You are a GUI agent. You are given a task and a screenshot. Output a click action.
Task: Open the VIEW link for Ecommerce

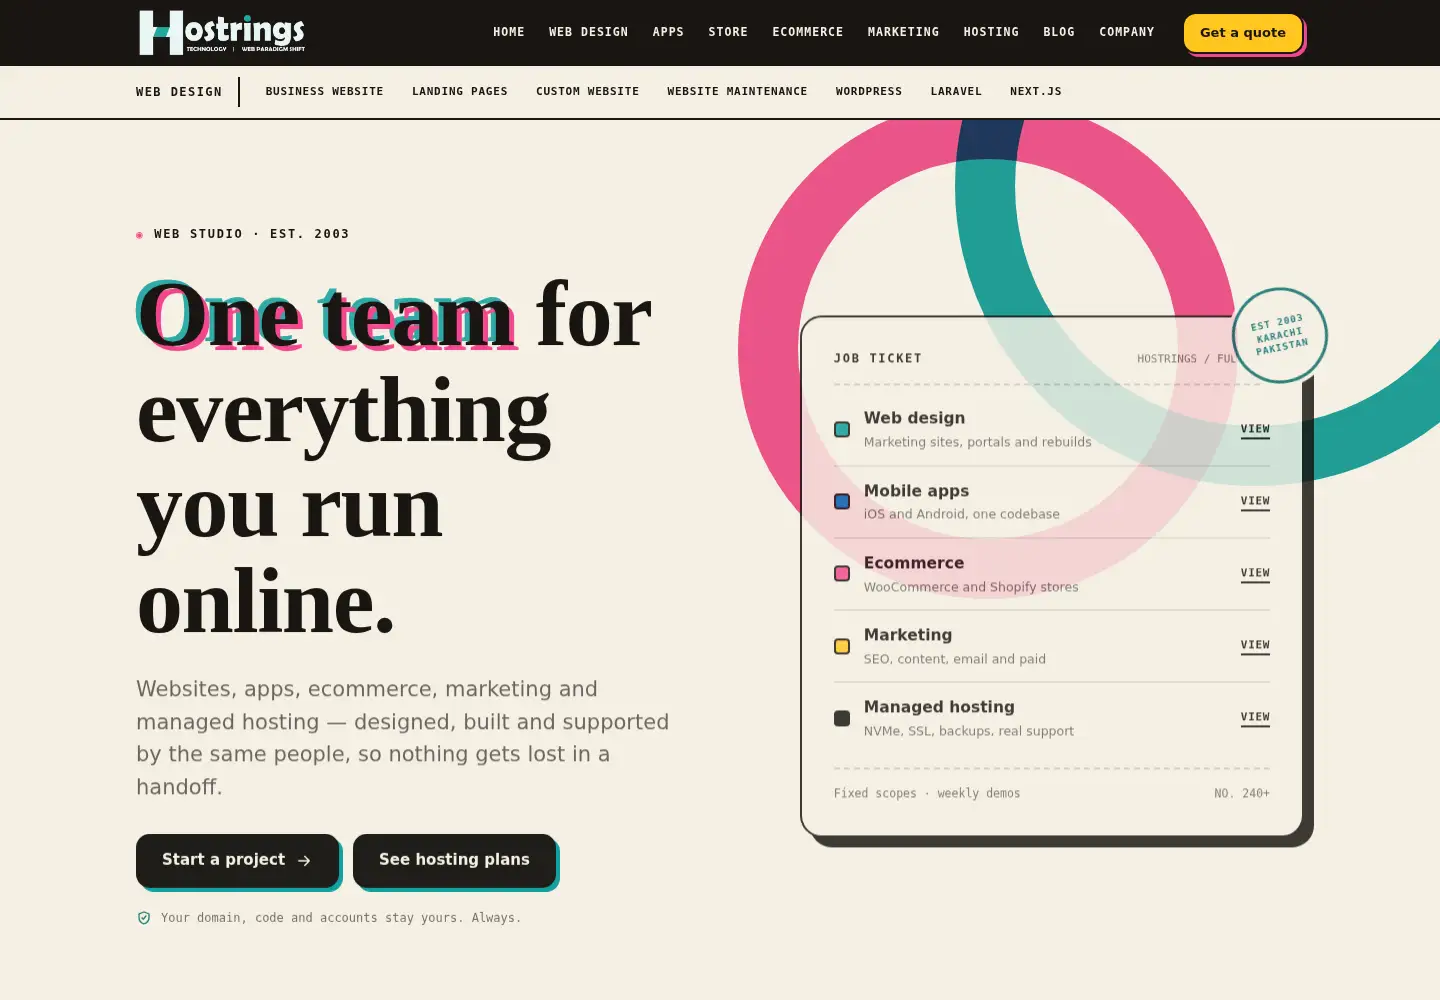coord(1255,574)
